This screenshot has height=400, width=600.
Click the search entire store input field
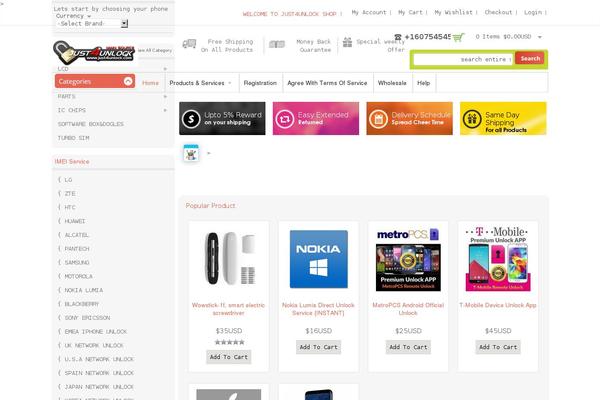tap(463, 59)
